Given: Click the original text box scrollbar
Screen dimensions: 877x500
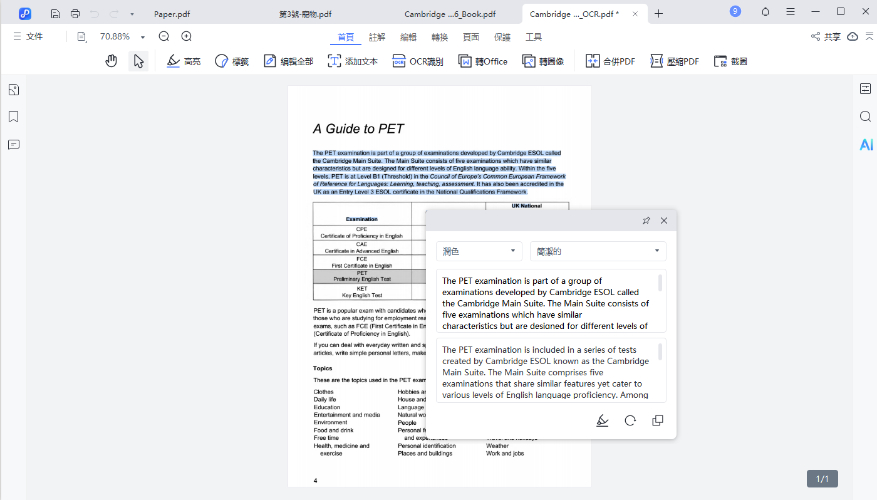Looking at the screenshot, I should (660, 285).
